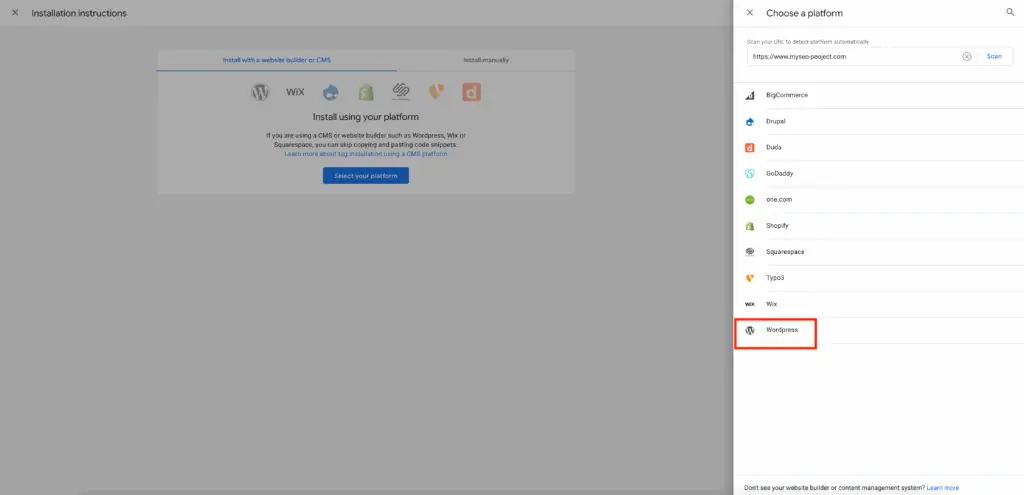Select the Squarespace logo in platform list
Screen dimensions: 1024x495
pyautogui.click(x=750, y=252)
